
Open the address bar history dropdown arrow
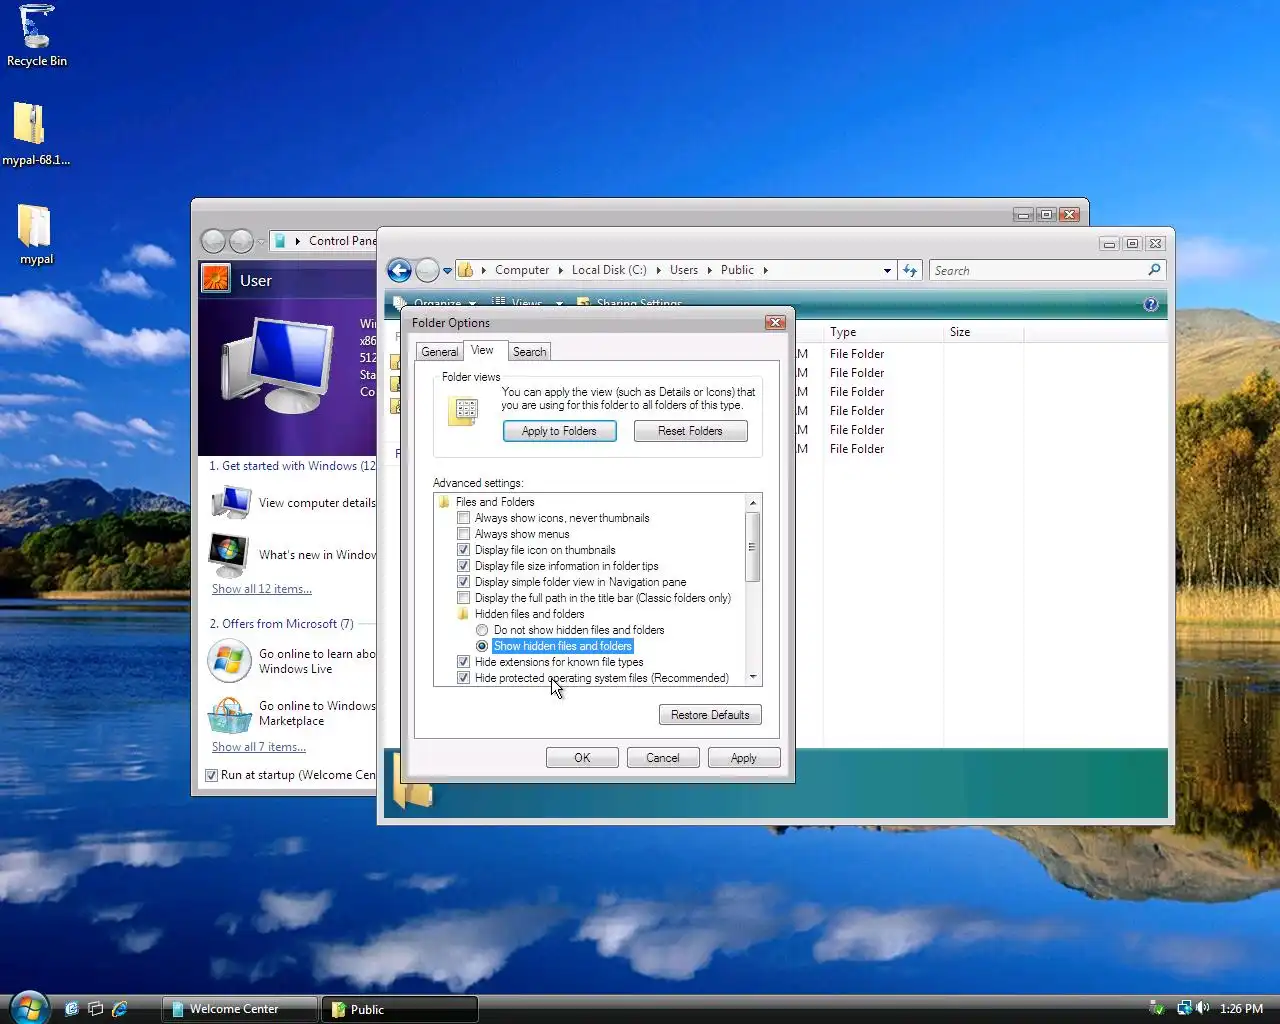coord(887,270)
